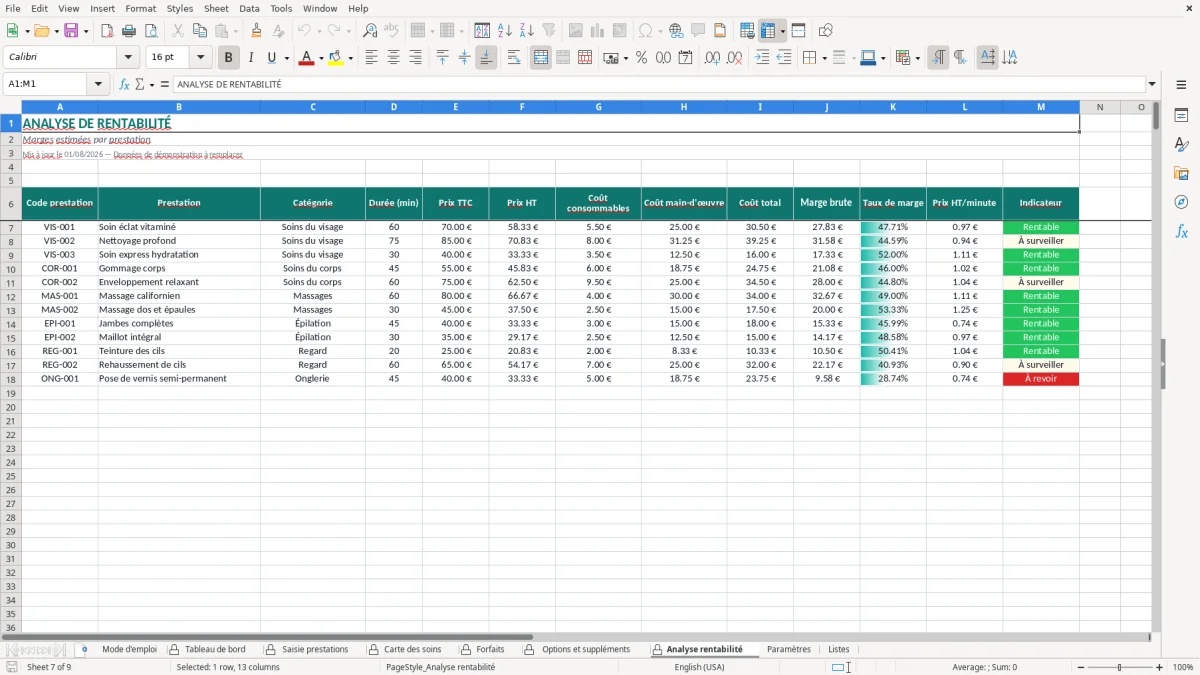Toggle Print Preview icon

(152, 31)
